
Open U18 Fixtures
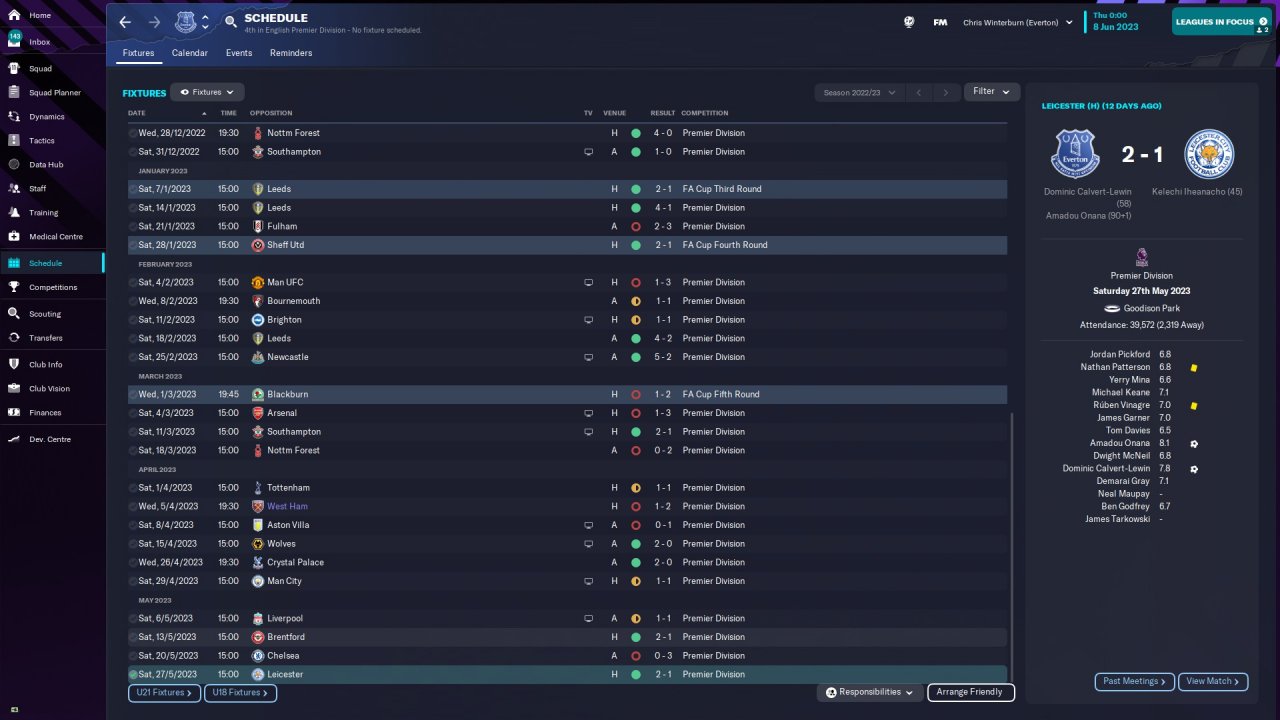coord(240,692)
